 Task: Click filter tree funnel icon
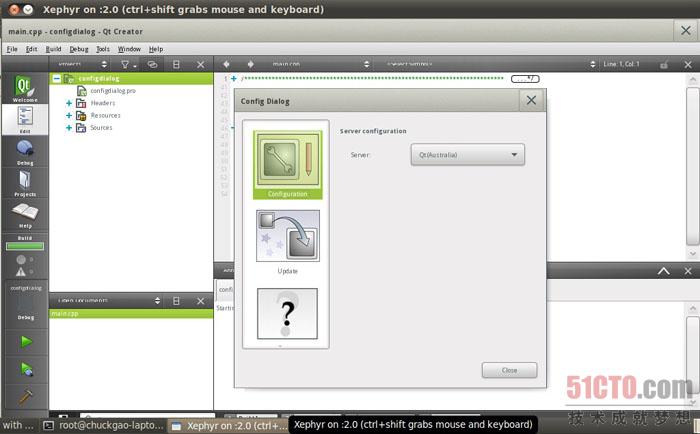click(127, 65)
